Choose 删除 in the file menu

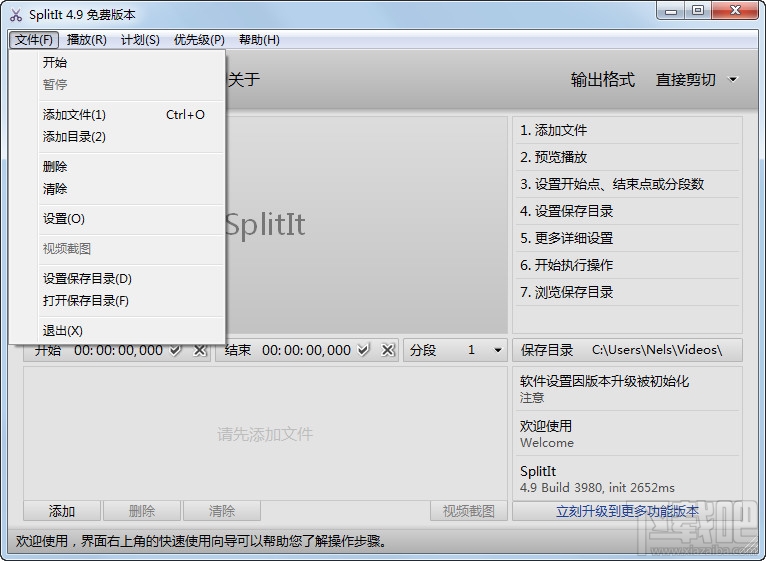(131, 167)
